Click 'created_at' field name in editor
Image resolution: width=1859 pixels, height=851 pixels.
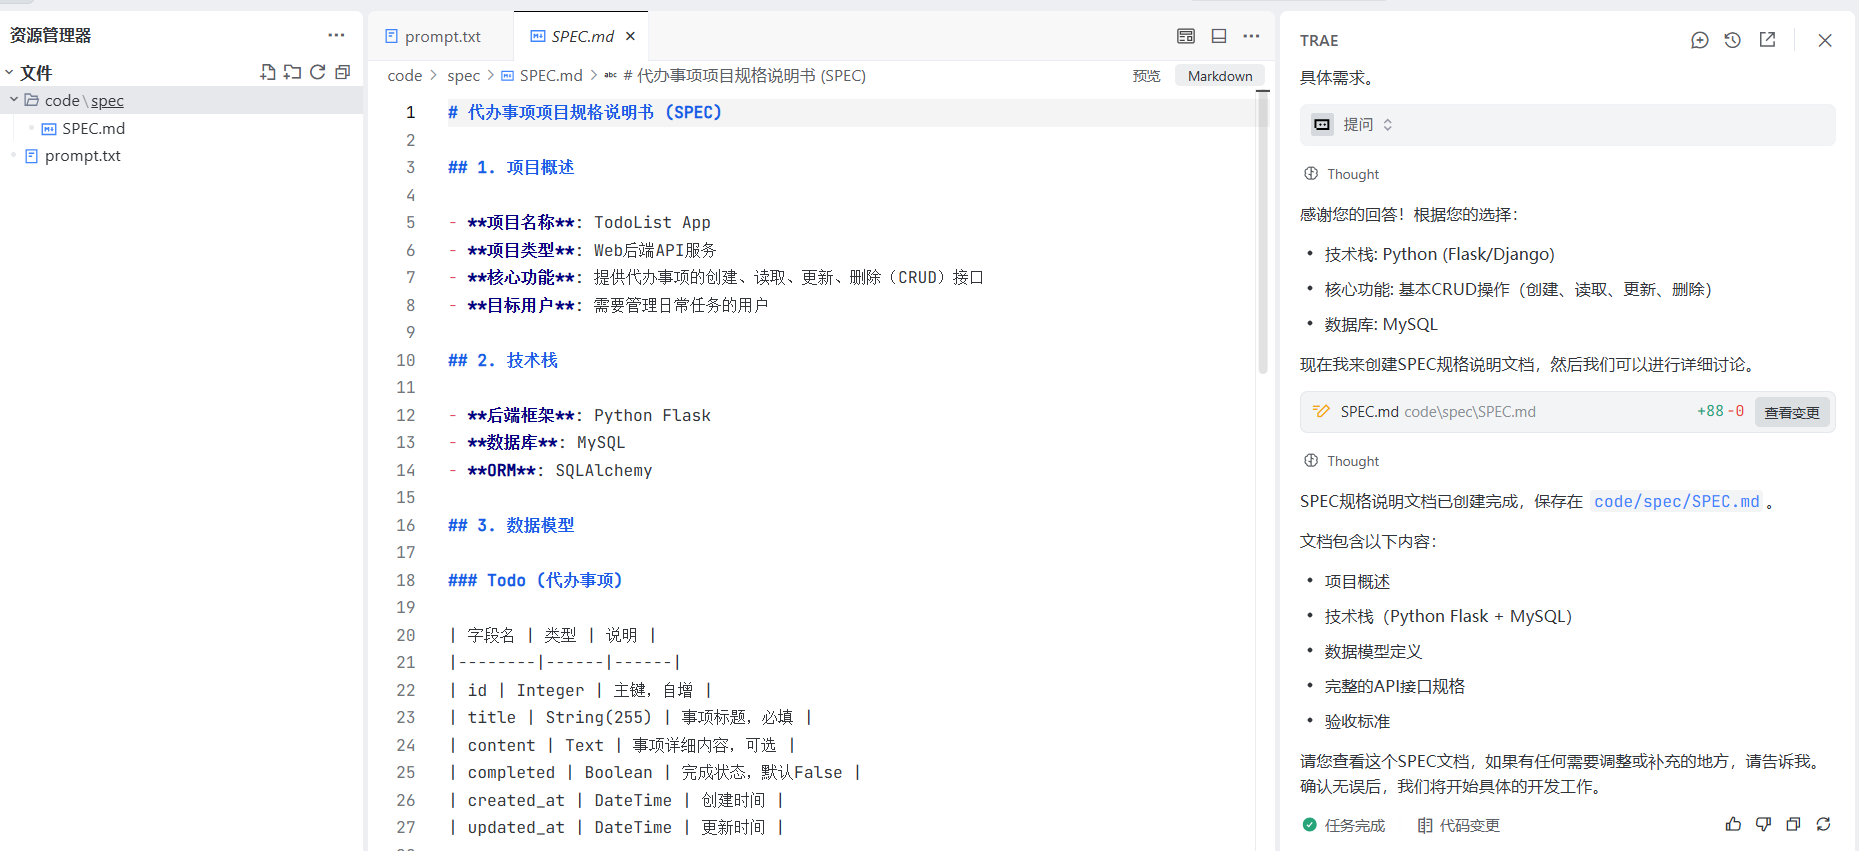pyautogui.click(x=516, y=800)
